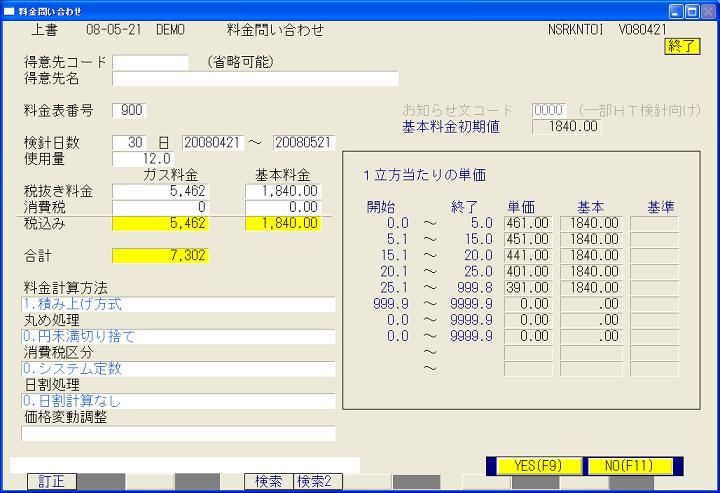Click the 税抜き料金 gas value 5,462
This screenshot has height=493, width=720.
(x=161, y=191)
